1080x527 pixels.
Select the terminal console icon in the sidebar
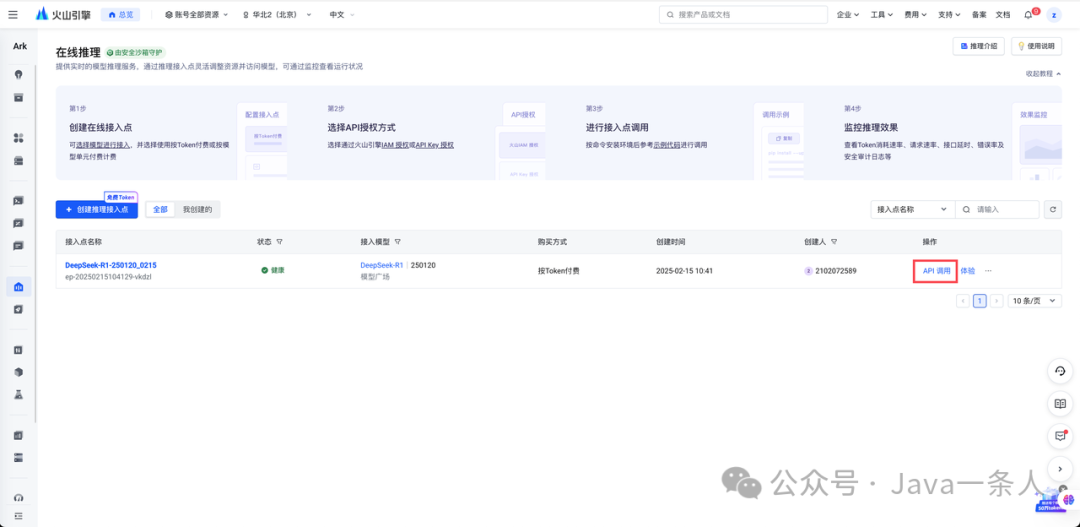pos(19,200)
